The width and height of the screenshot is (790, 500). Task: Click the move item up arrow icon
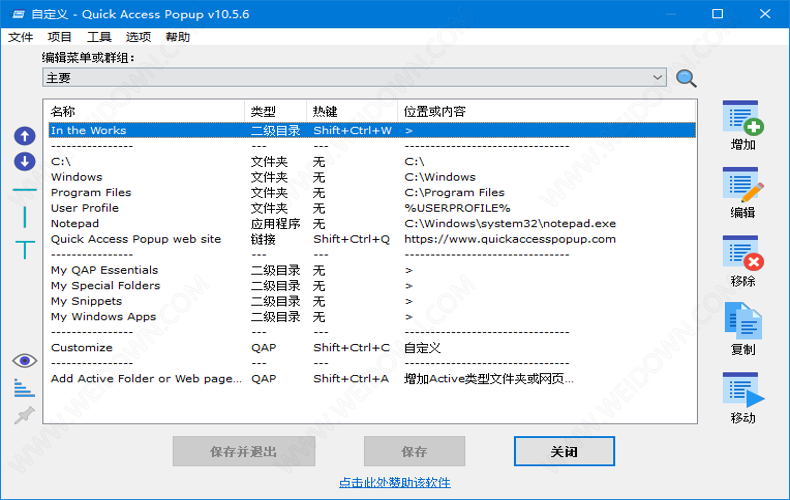[x=25, y=136]
